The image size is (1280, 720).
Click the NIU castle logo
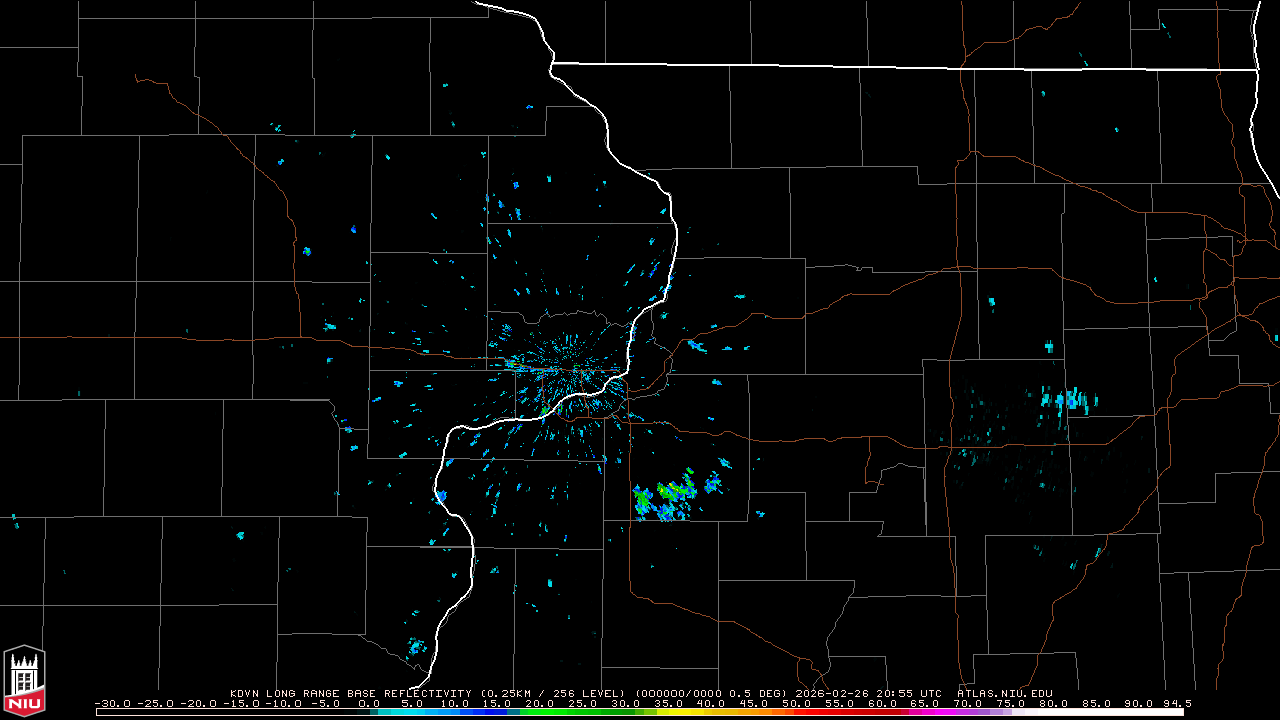pos(24,680)
